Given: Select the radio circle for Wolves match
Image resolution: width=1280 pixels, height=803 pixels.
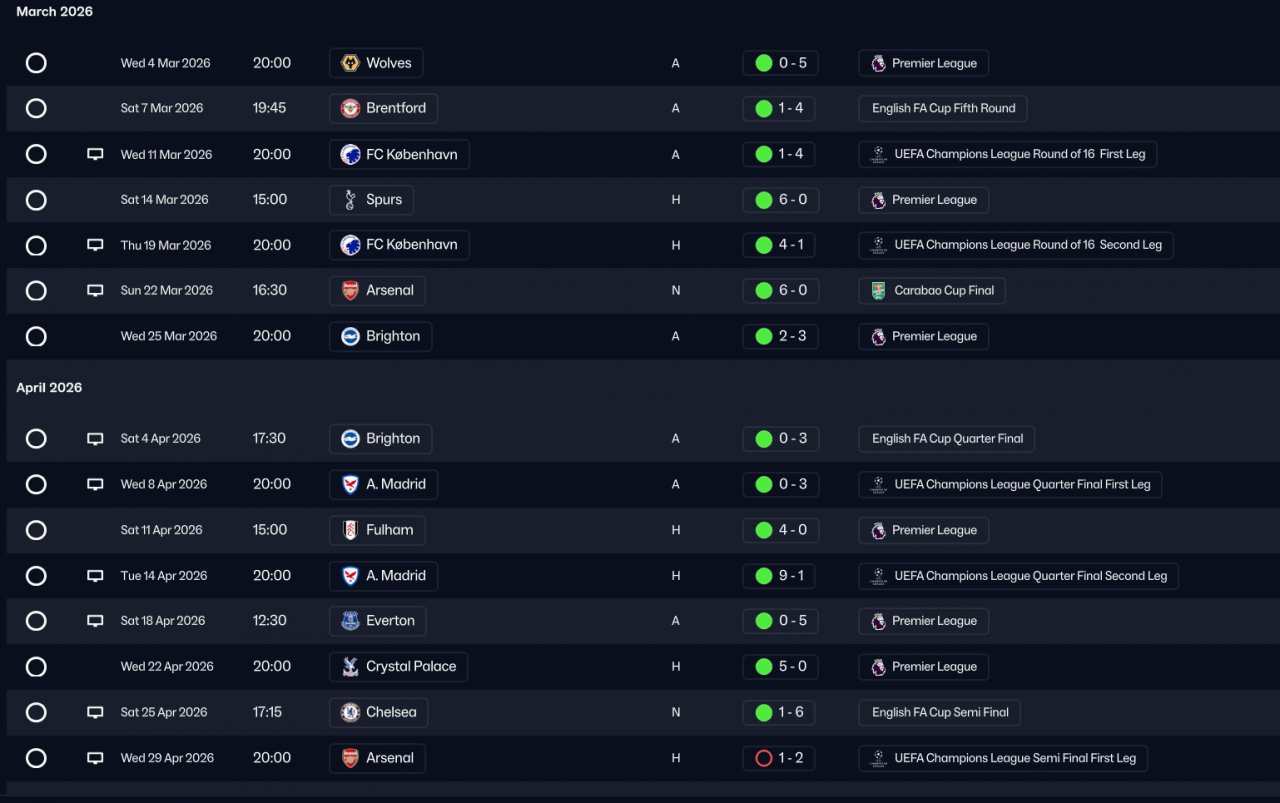Looking at the screenshot, I should click(x=36, y=63).
